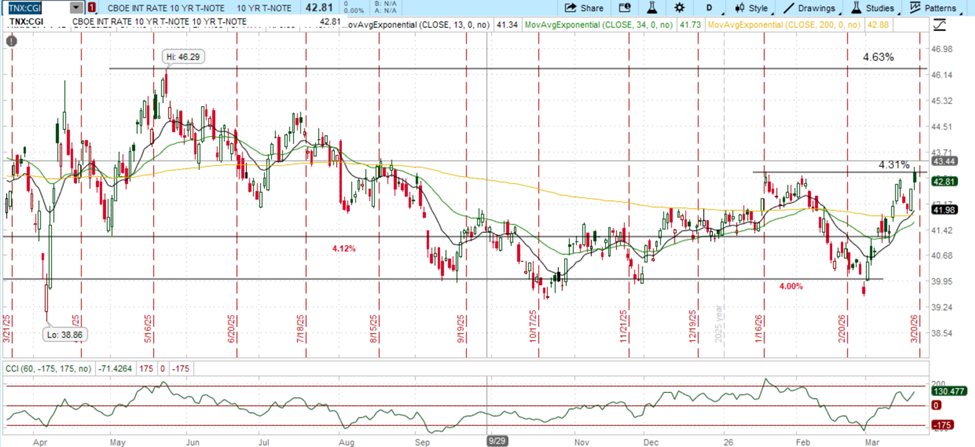This screenshot has height=447, width=975.
Task: Change the D timeframe aggregation button
Action: point(709,8)
